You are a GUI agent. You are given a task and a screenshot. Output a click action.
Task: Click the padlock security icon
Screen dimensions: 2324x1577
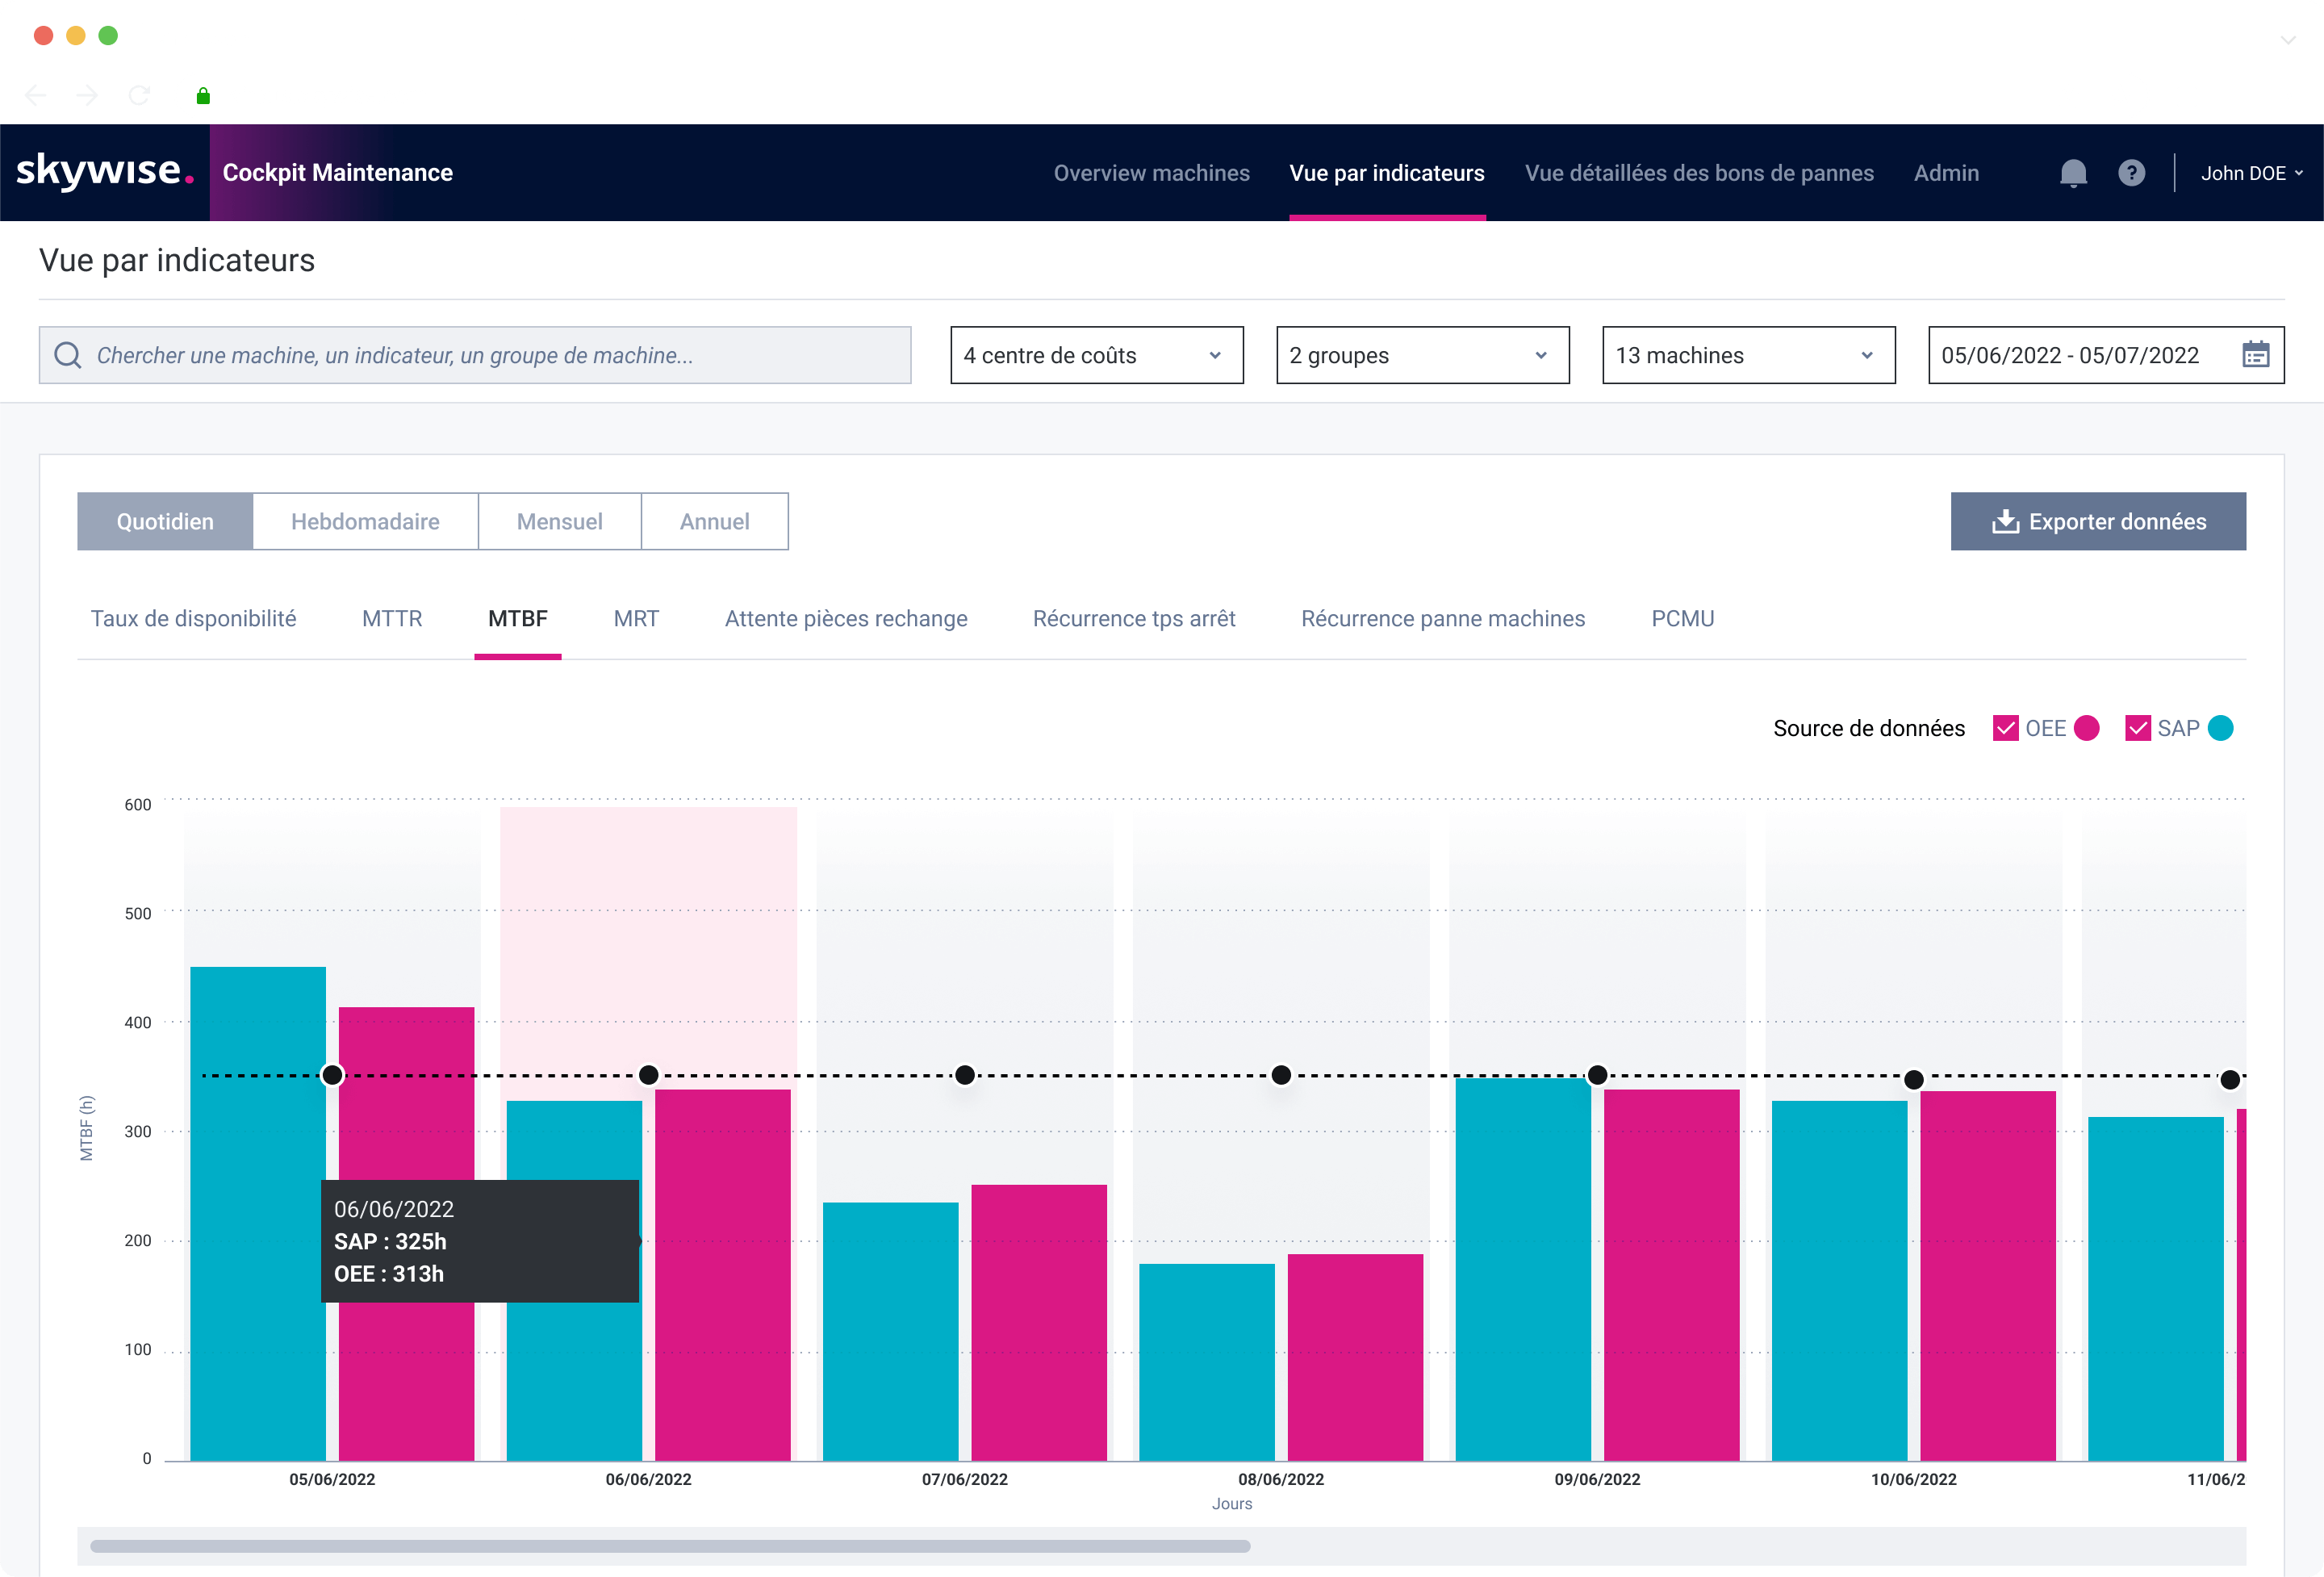click(x=203, y=95)
